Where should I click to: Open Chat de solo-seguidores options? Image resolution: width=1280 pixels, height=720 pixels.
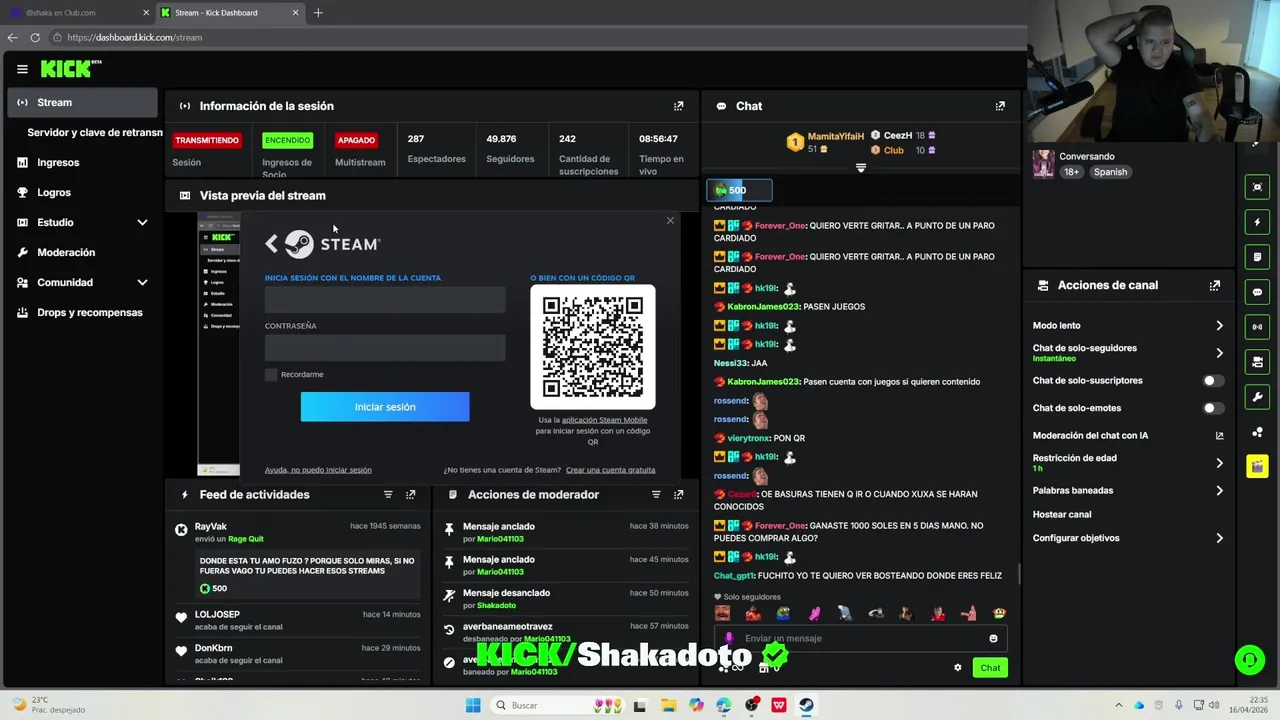tap(1127, 353)
